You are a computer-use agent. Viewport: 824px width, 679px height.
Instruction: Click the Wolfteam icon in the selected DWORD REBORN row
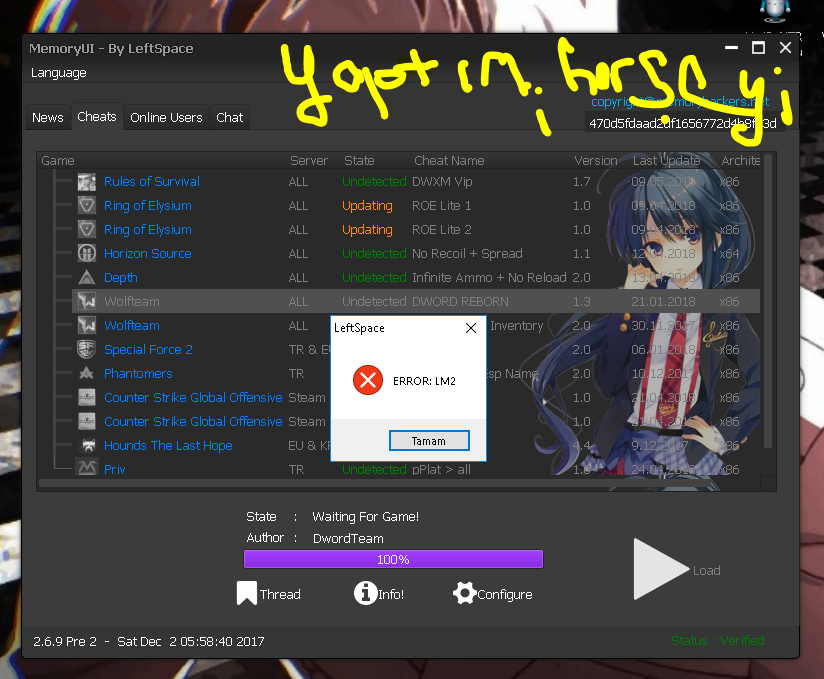point(87,301)
